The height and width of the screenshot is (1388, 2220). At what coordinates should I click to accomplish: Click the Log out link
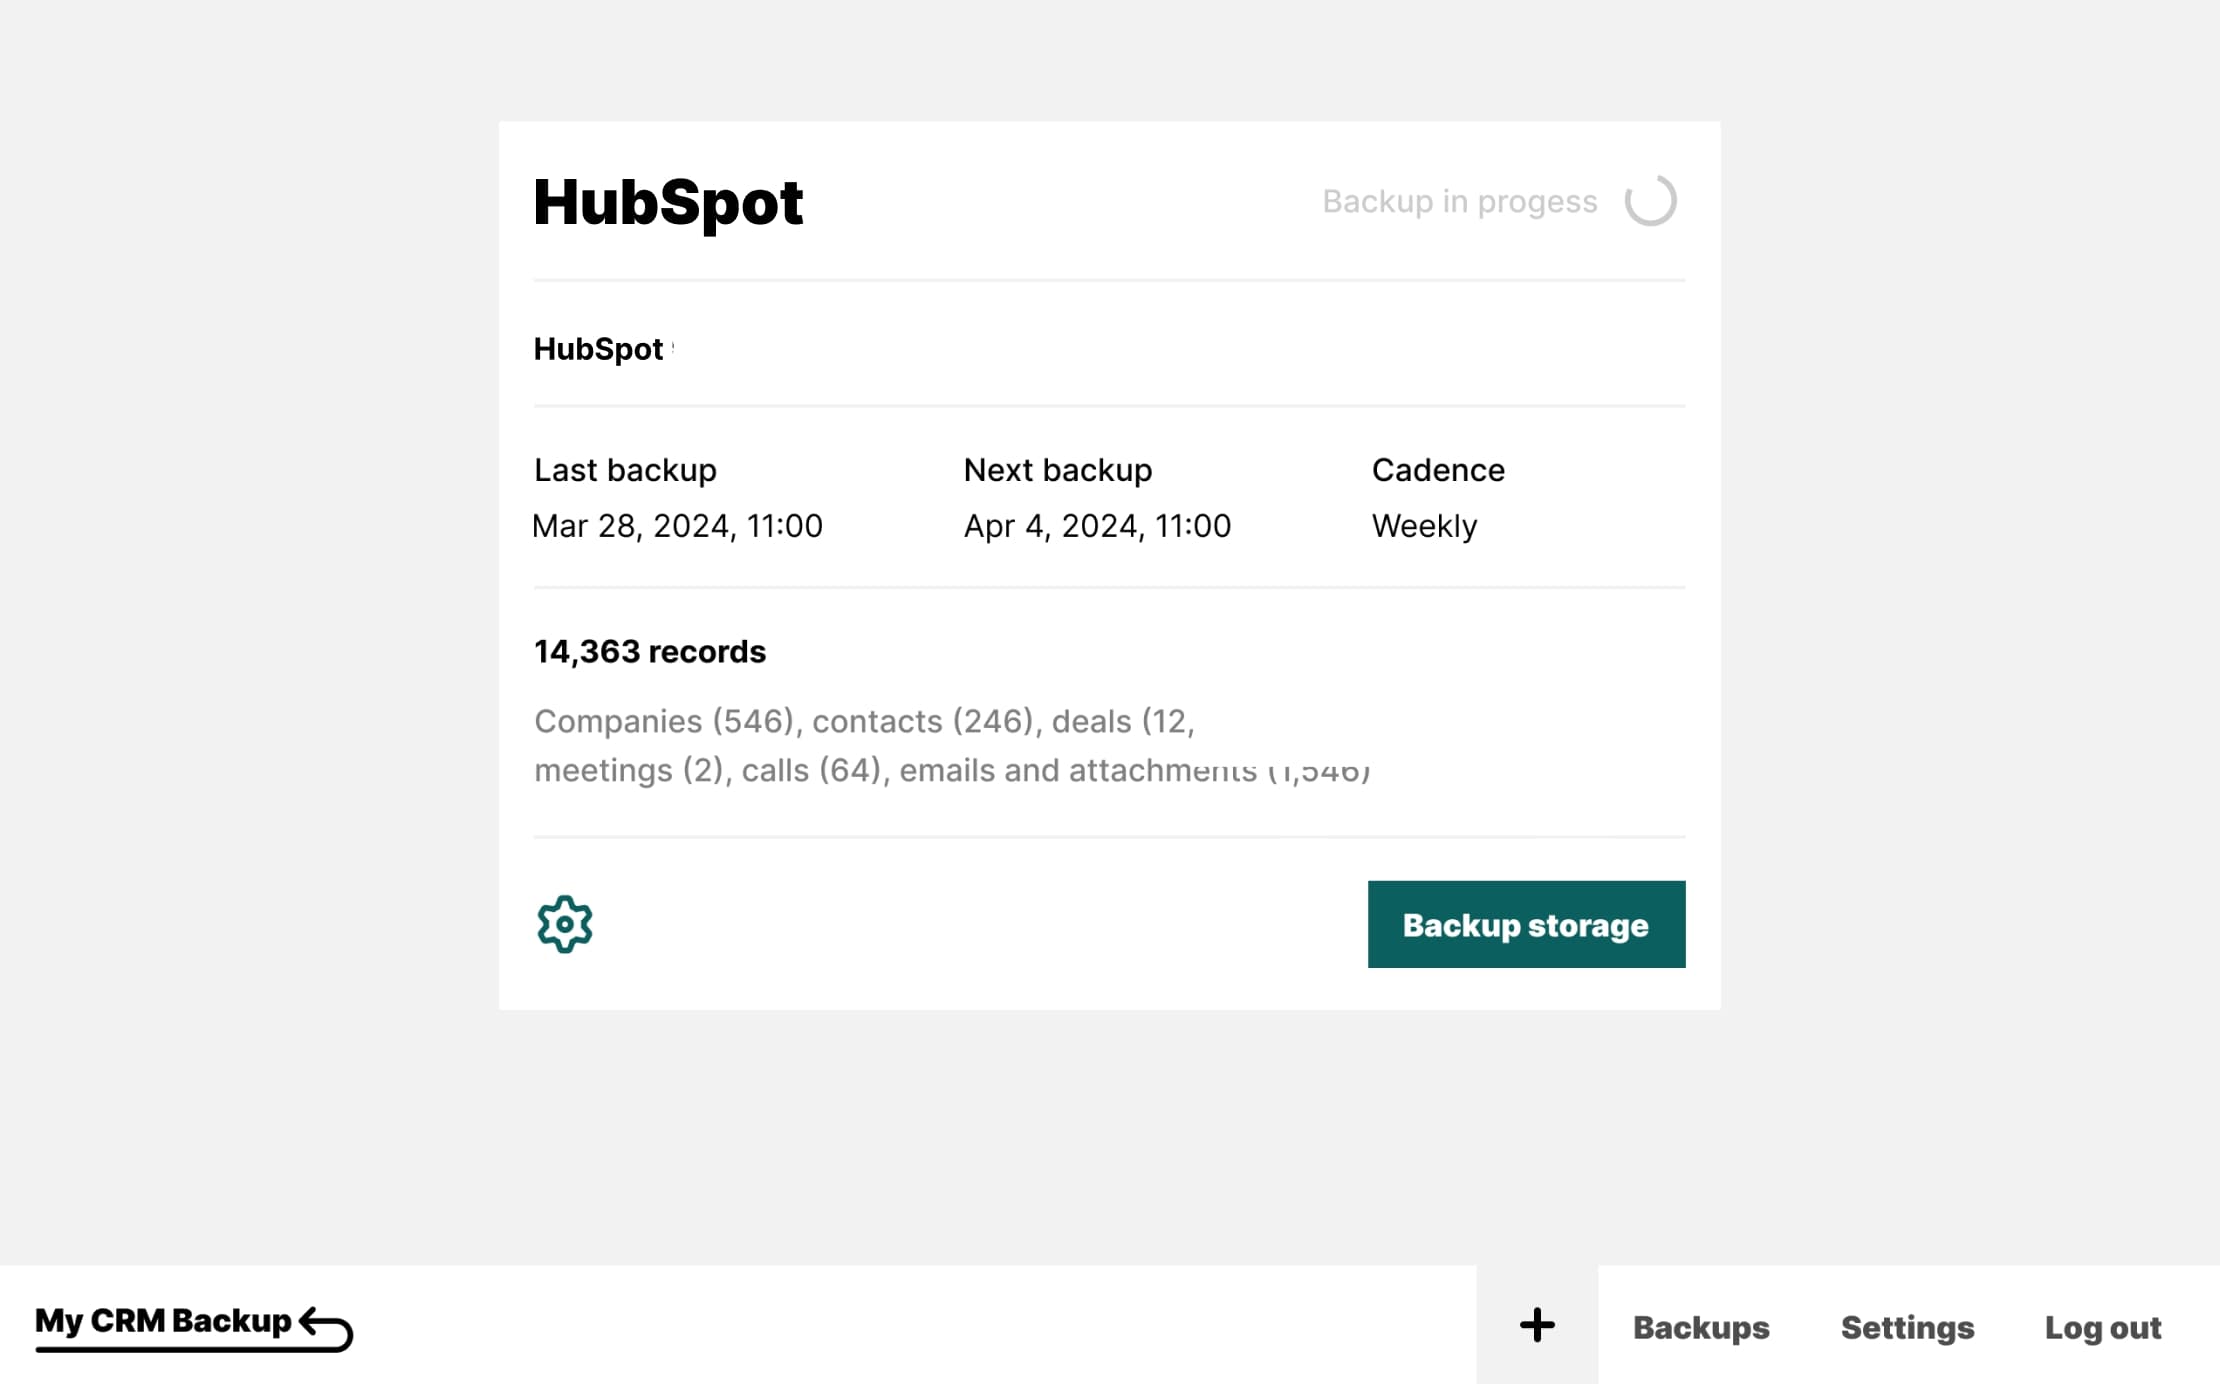(2102, 1327)
